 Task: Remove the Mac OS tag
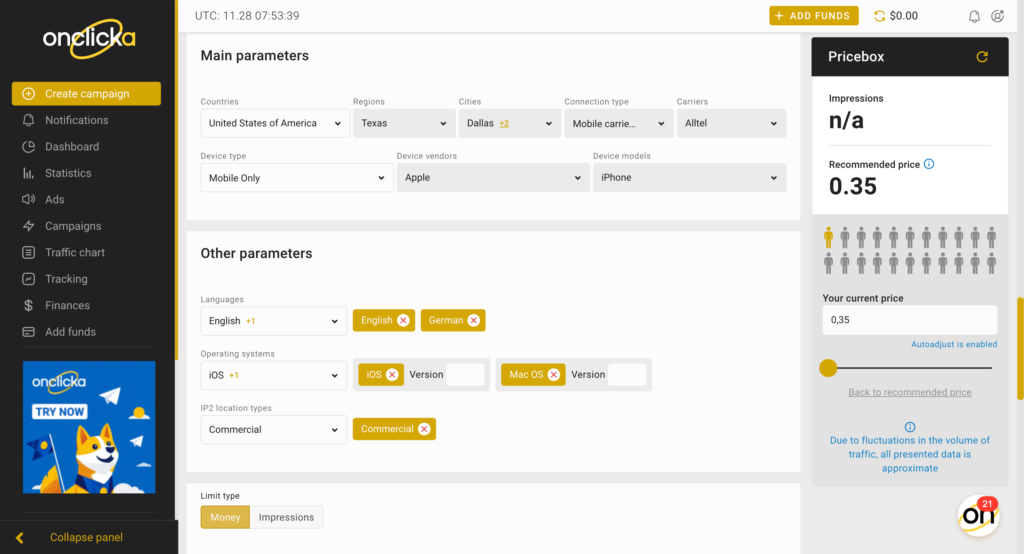pos(554,374)
